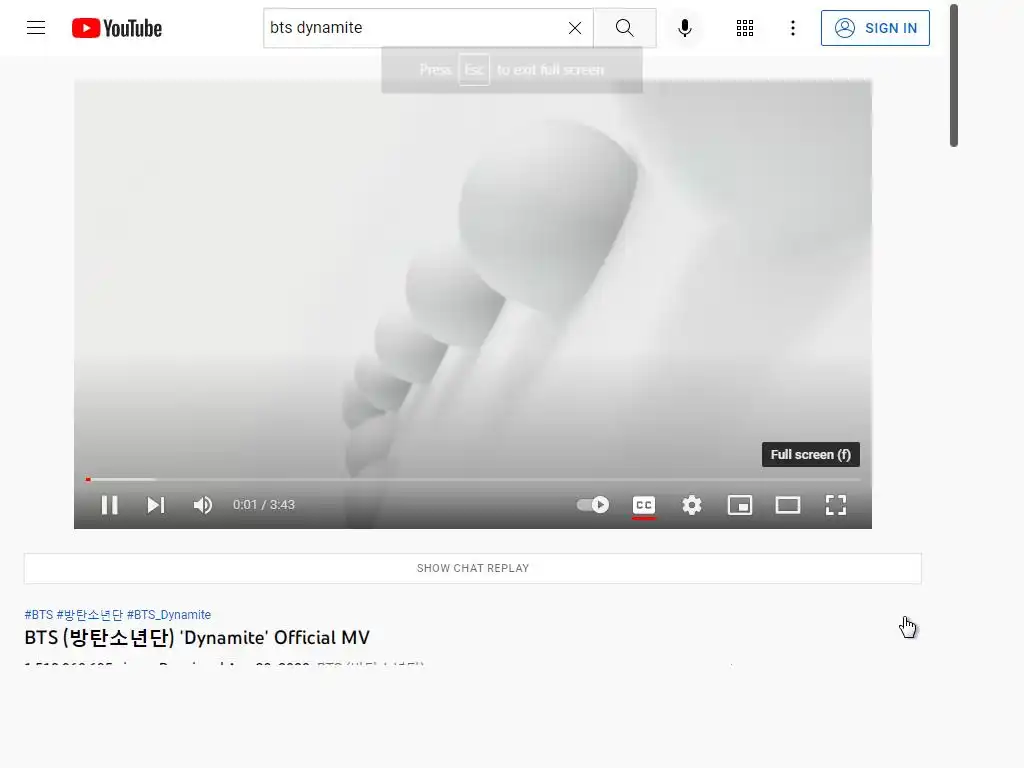Open the three-dot settings menu
Image resolution: width=1024 pixels, height=768 pixels.
click(793, 28)
